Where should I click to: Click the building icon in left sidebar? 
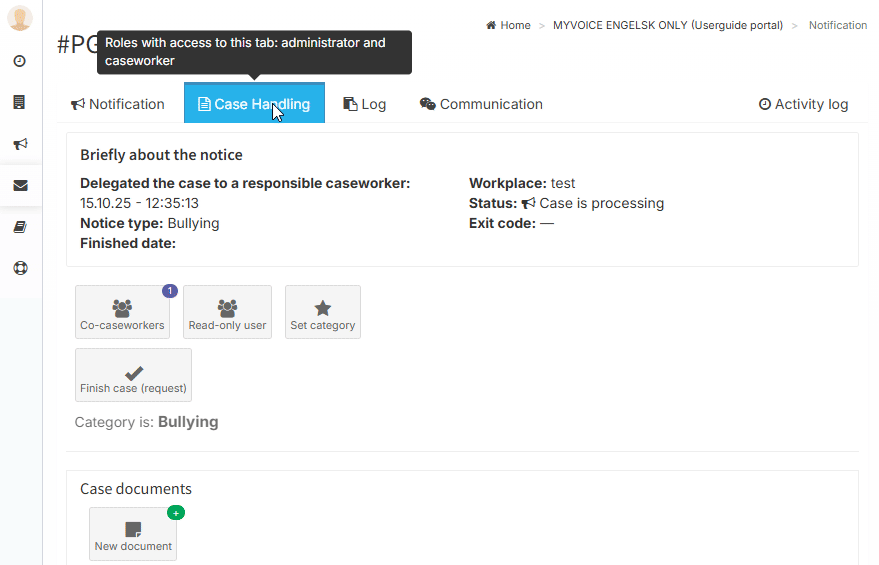[20, 102]
